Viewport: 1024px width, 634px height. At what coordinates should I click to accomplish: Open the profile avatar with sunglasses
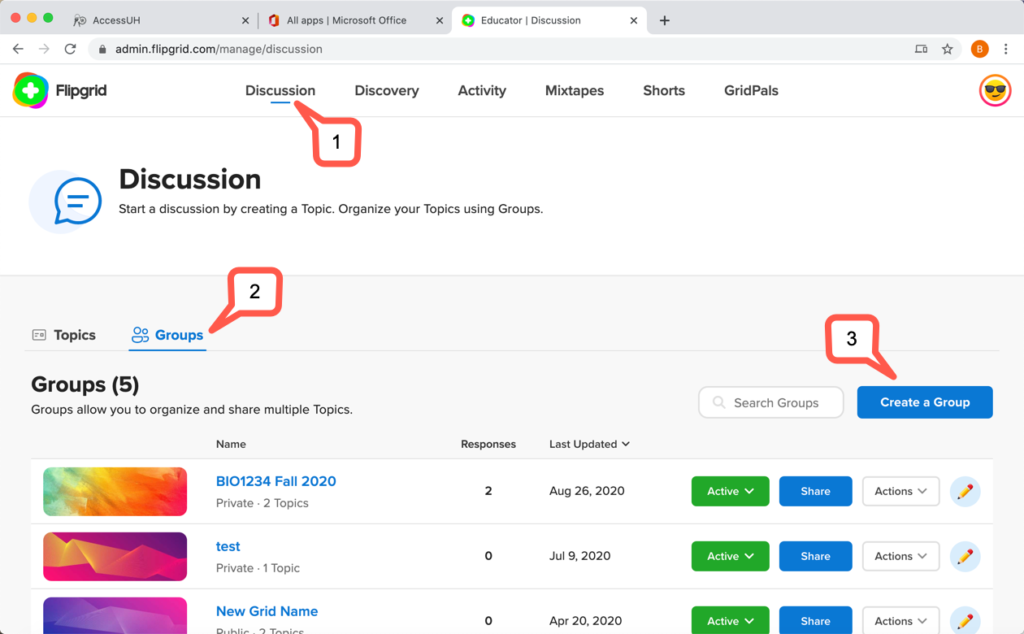coord(995,90)
